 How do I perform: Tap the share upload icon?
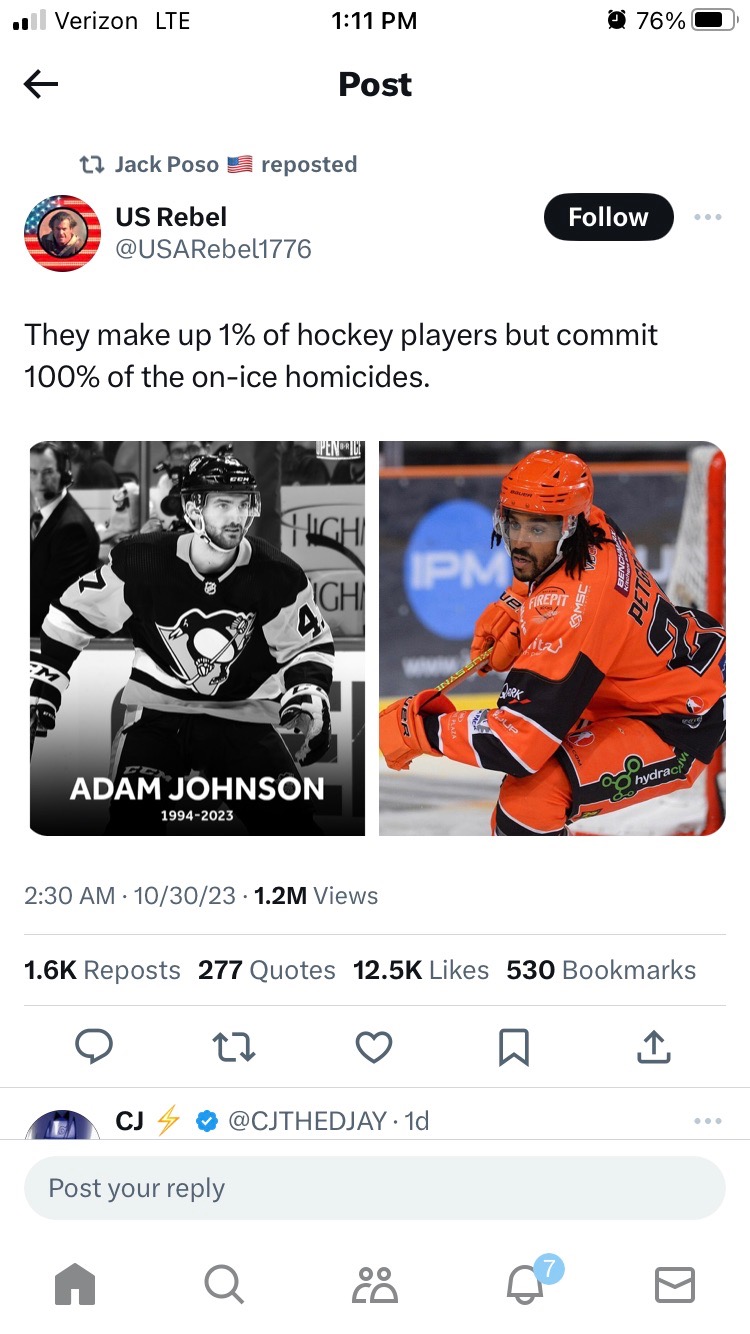pyautogui.click(x=652, y=1047)
